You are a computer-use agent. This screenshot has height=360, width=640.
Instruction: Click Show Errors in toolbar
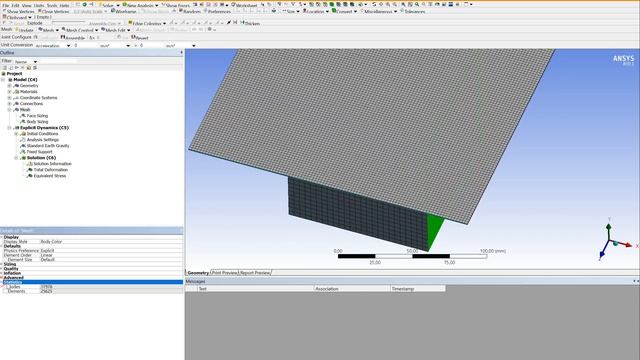176,5
